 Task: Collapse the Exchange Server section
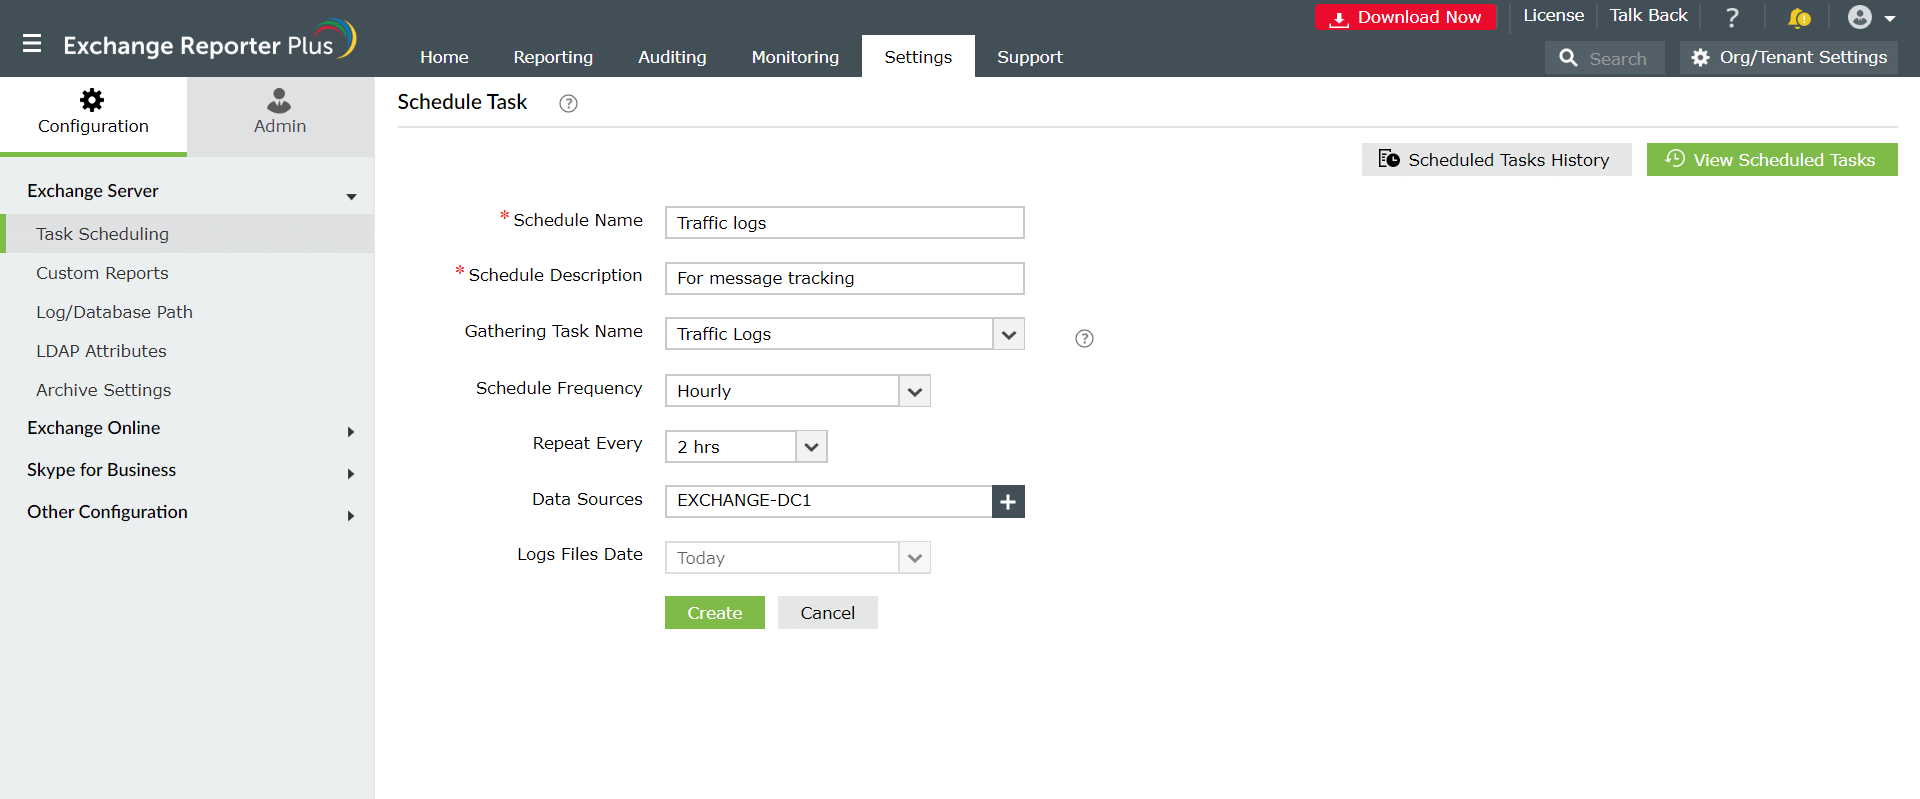point(351,196)
